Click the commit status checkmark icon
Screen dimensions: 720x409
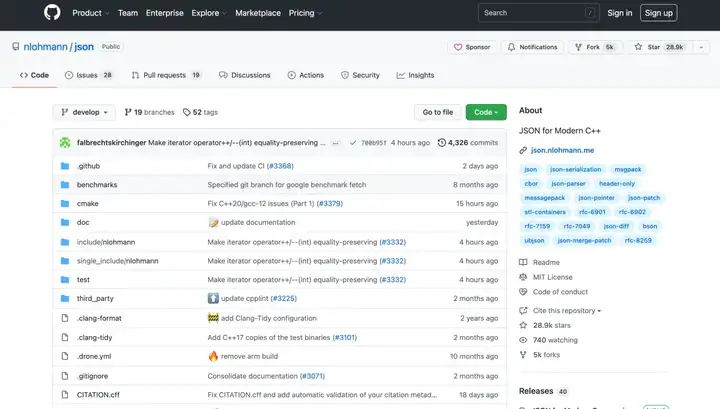pos(353,143)
